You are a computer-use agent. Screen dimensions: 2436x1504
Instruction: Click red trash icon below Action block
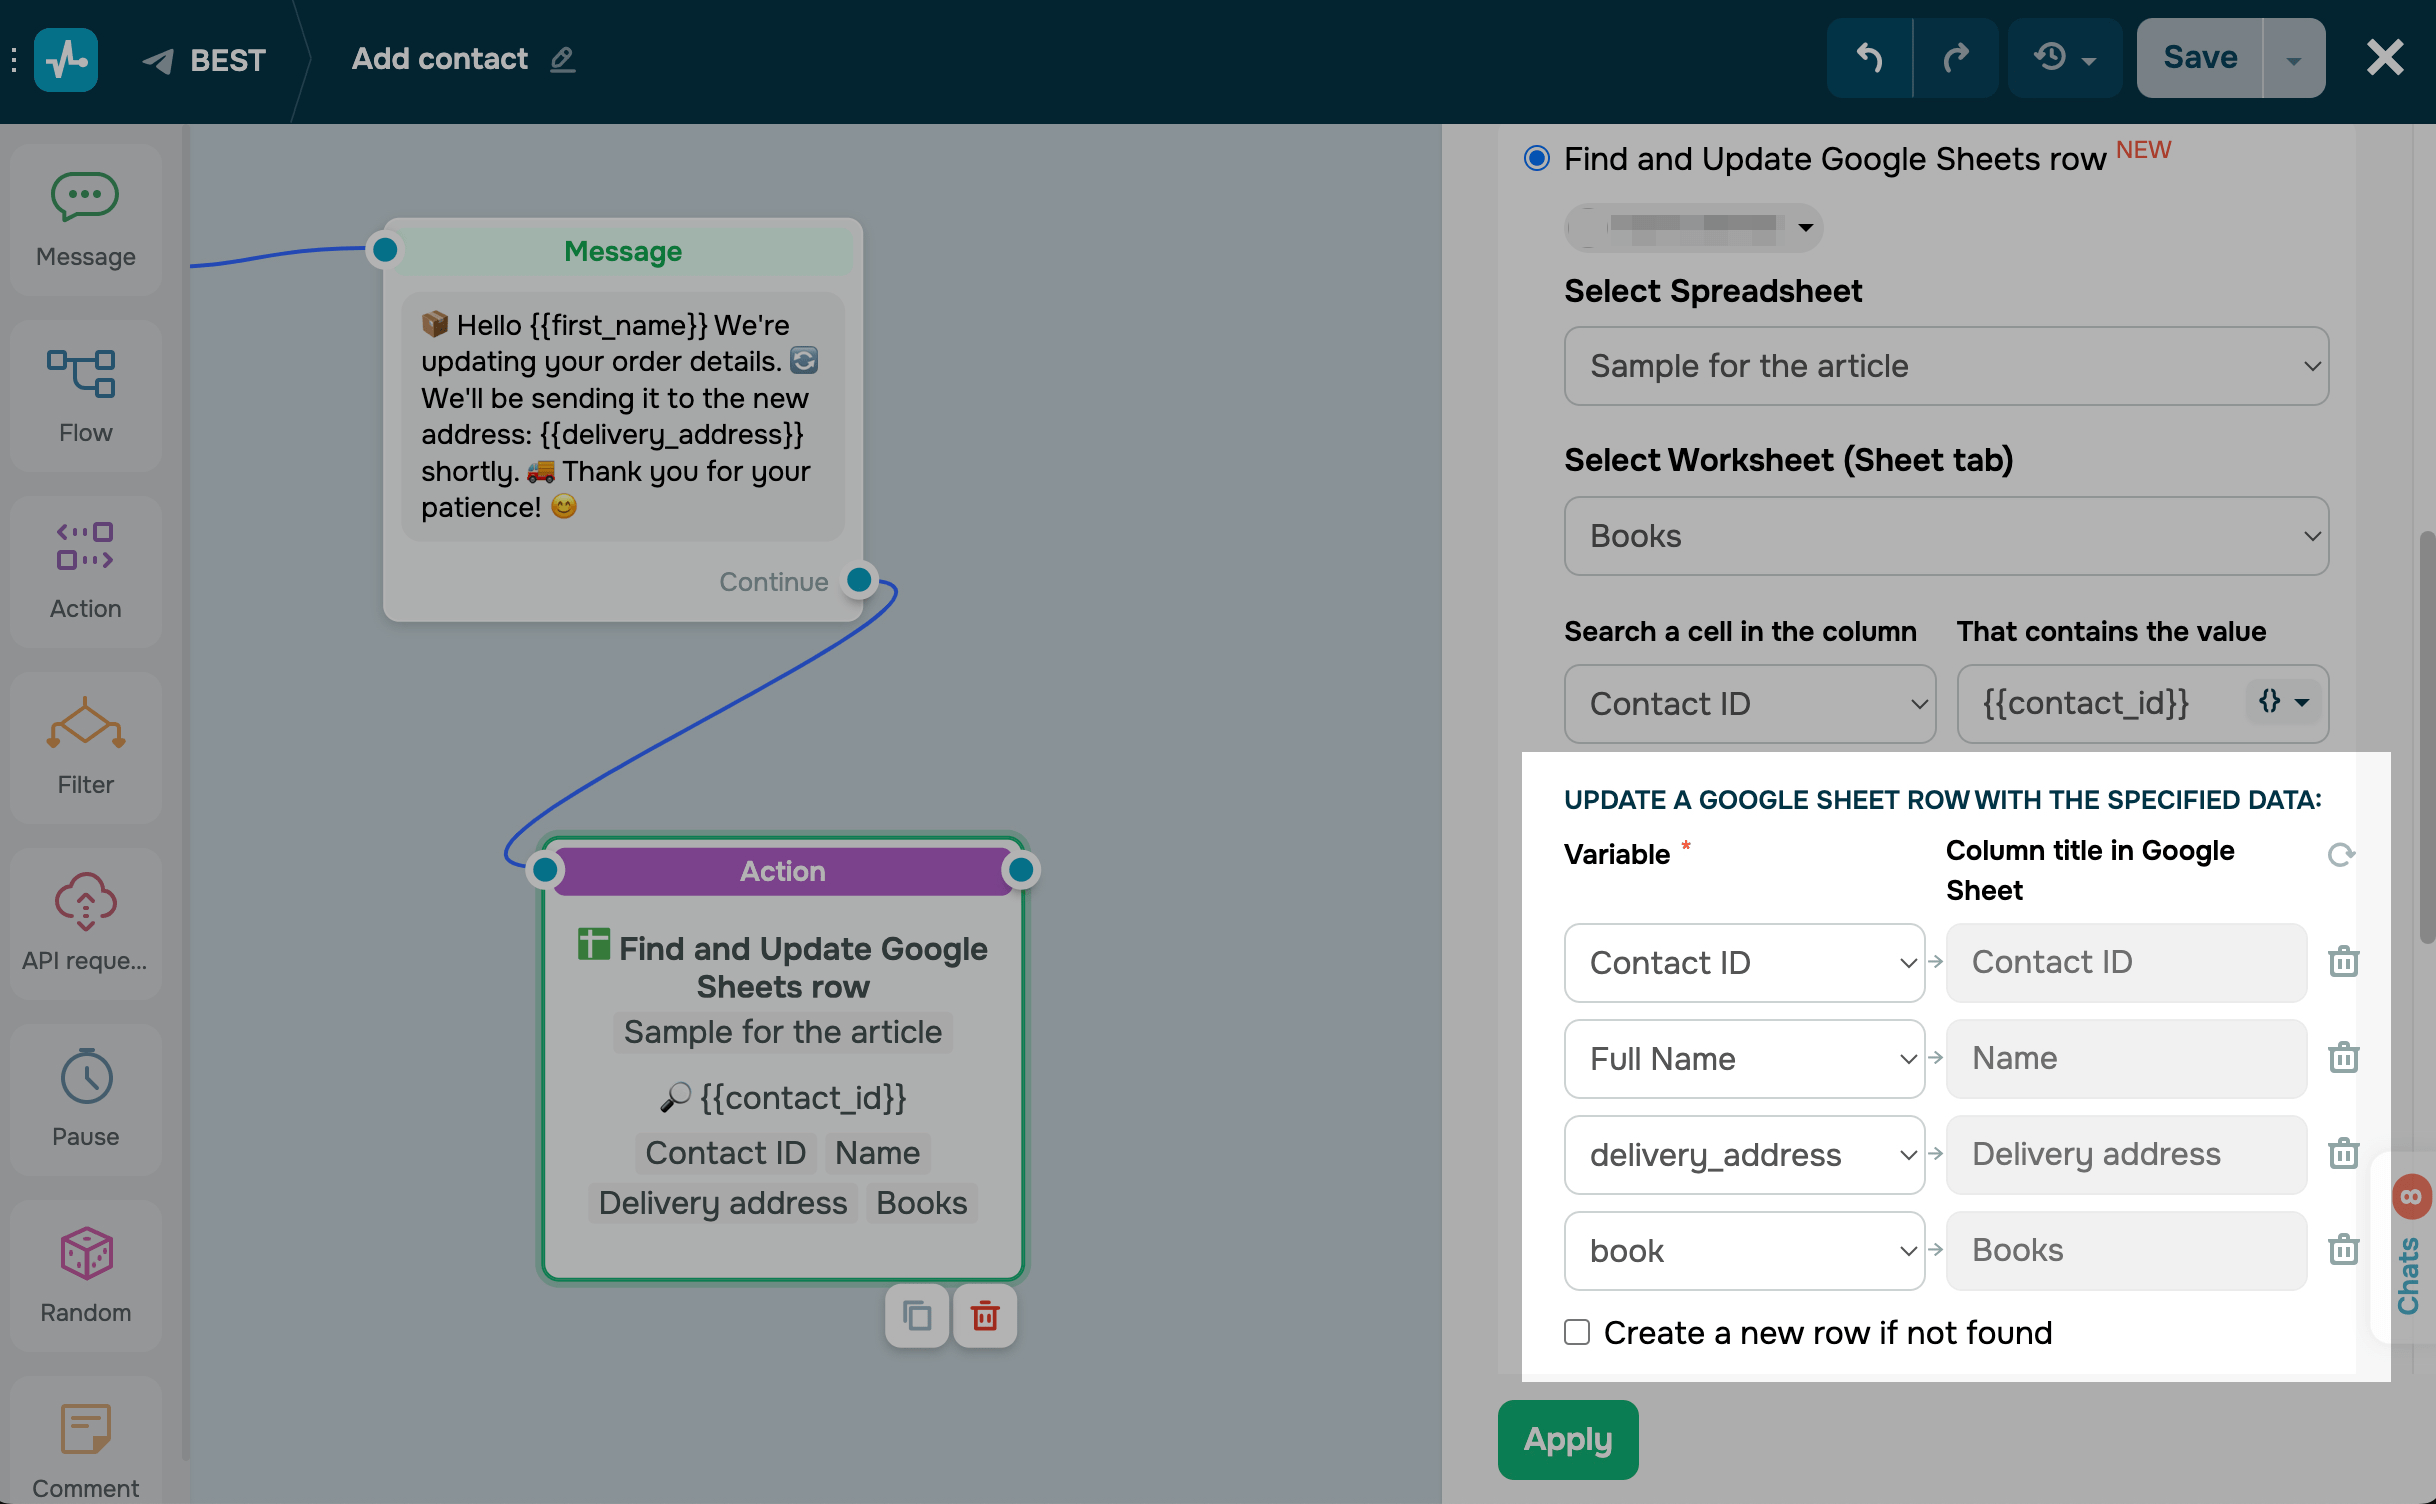985,1316
